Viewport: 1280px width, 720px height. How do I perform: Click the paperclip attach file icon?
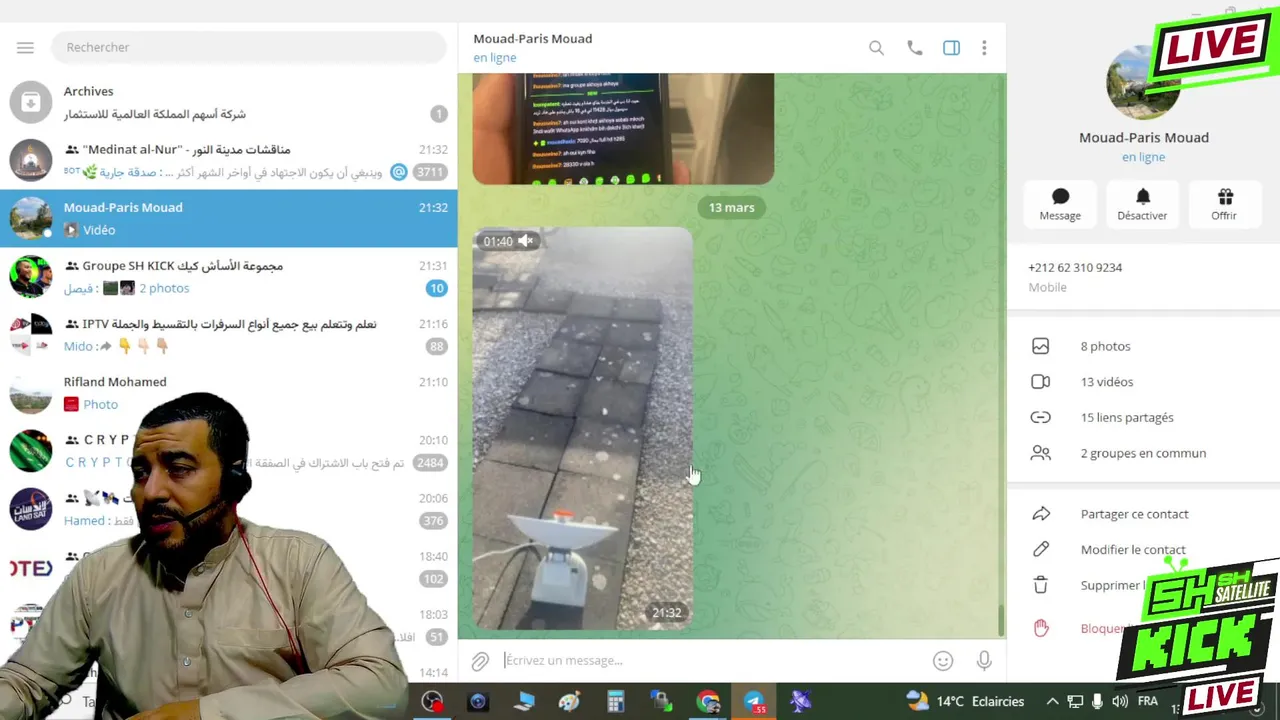tap(480, 660)
